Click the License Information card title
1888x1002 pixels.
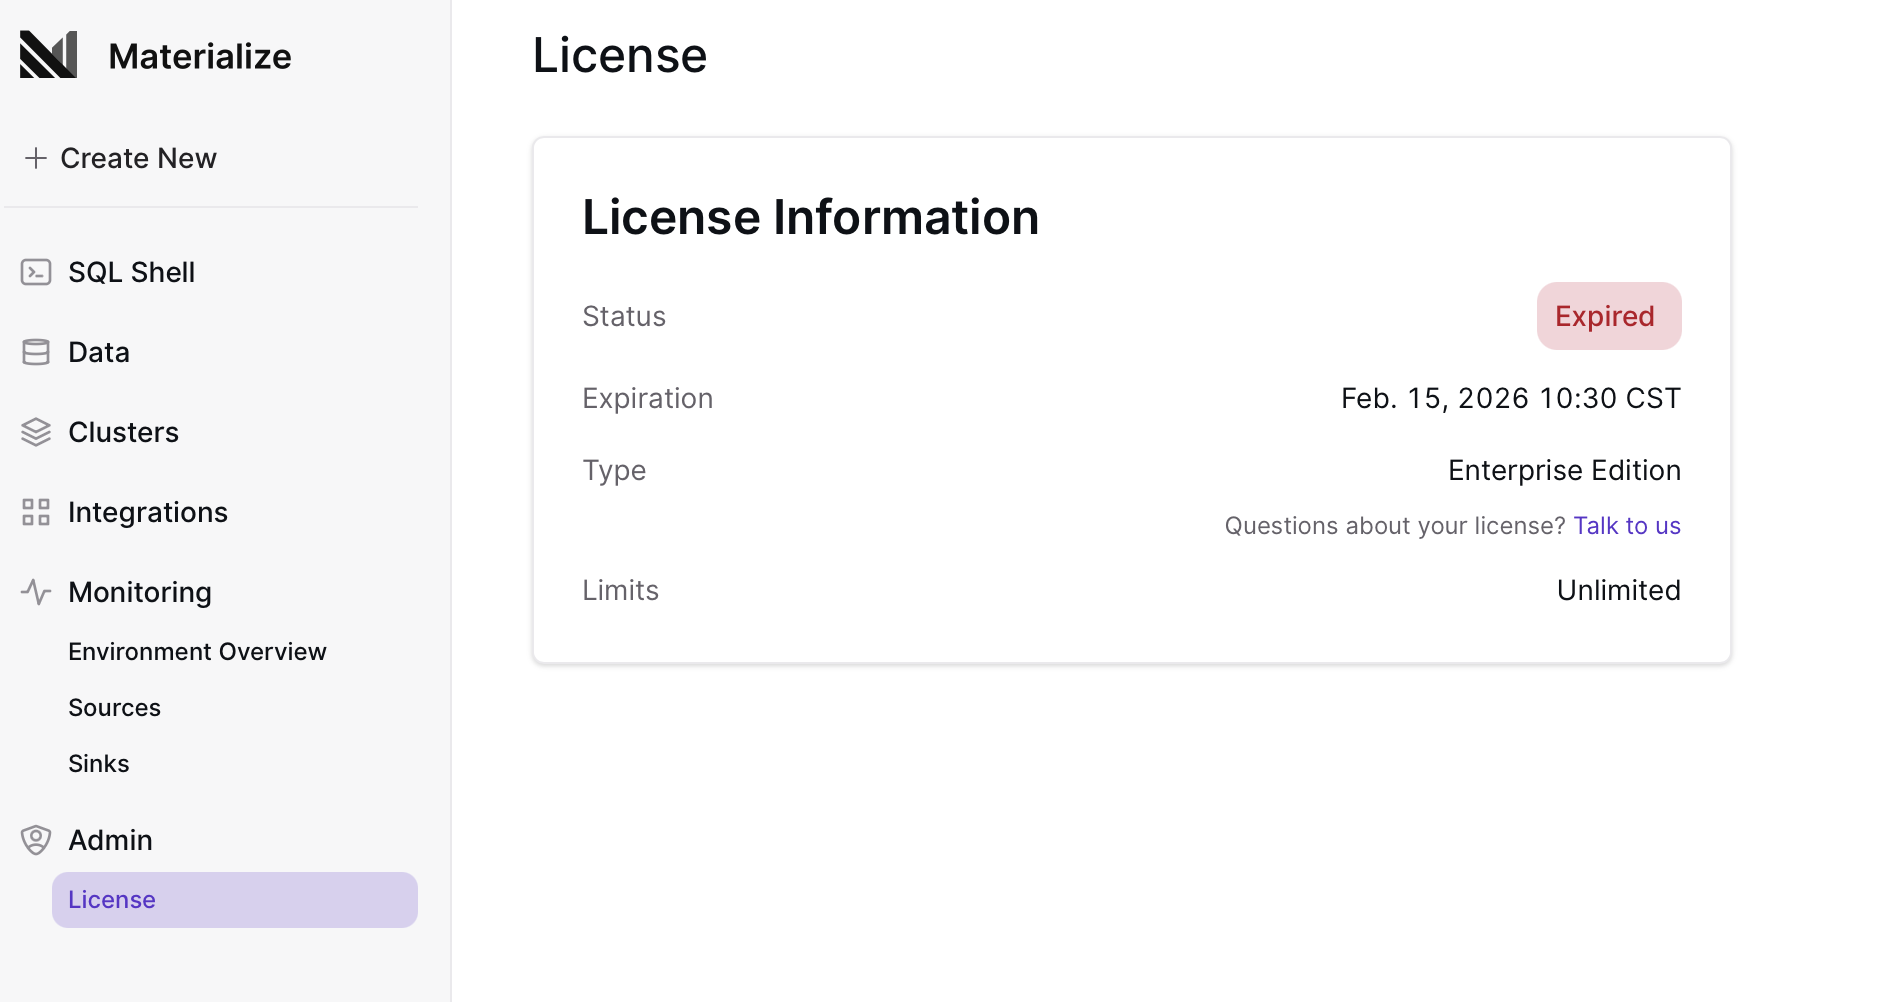tap(811, 217)
